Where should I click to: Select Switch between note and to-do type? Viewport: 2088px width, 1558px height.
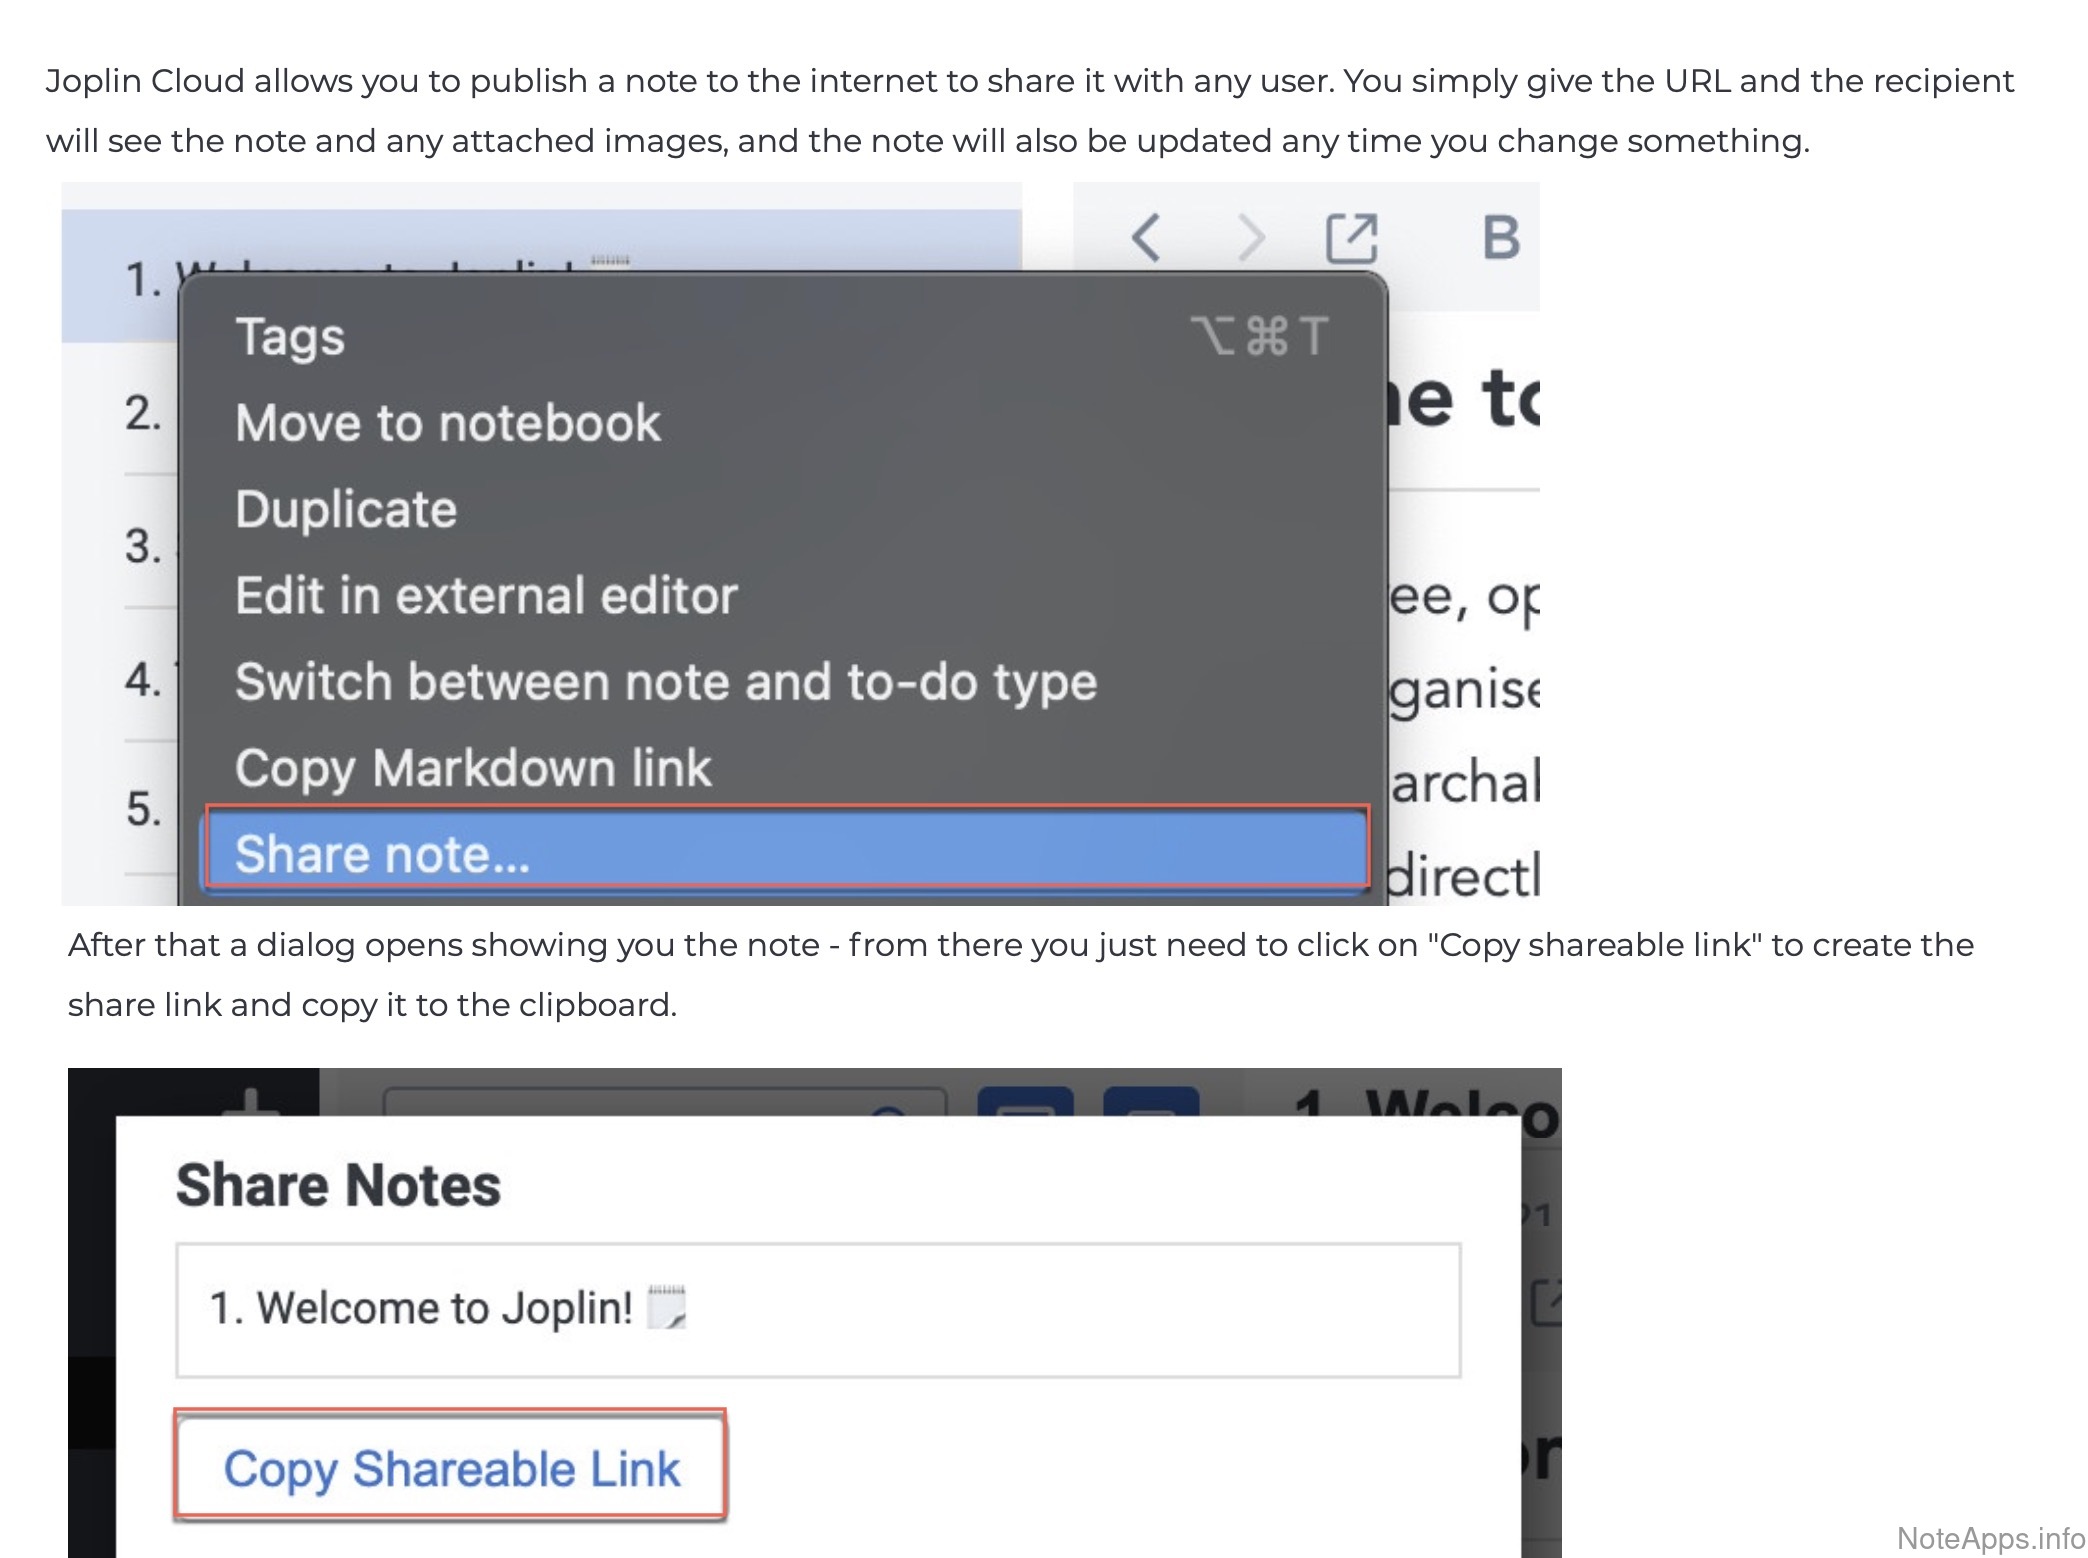pyautogui.click(x=666, y=682)
